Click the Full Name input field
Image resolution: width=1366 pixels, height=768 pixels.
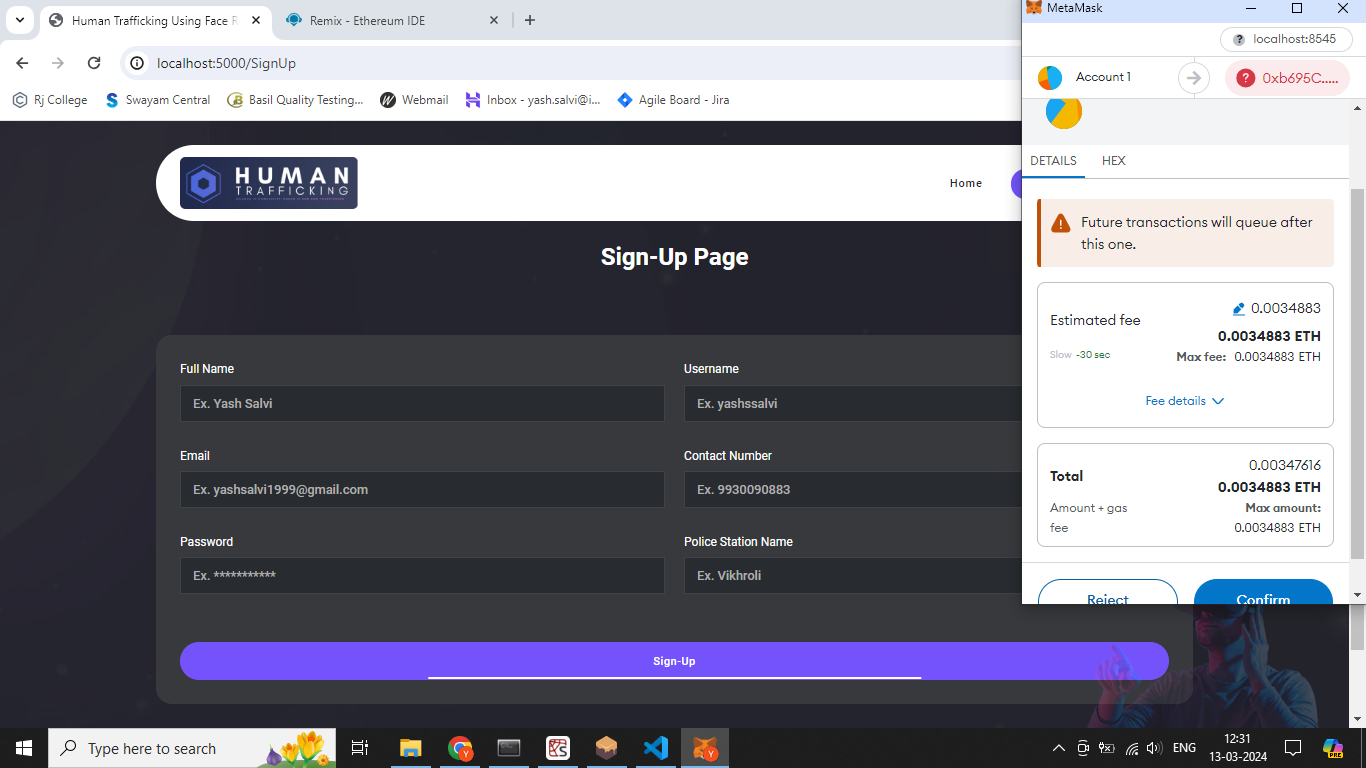[x=422, y=404]
